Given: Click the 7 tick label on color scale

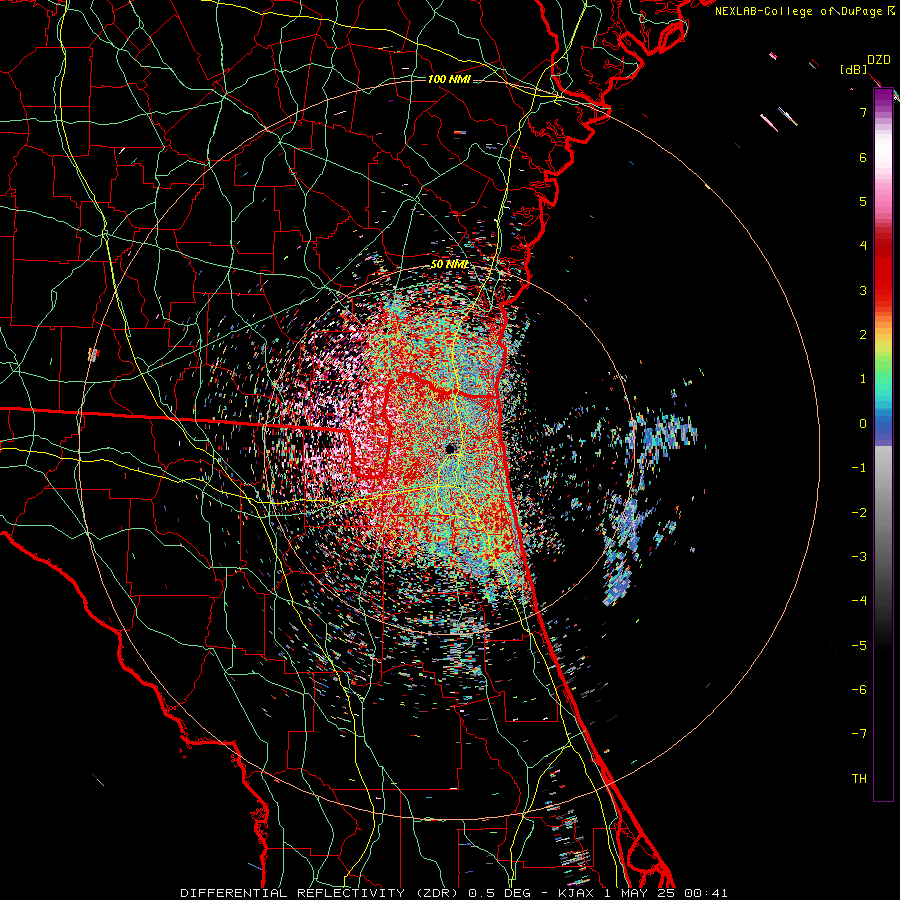Looking at the screenshot, I should (x=863, y=112).
